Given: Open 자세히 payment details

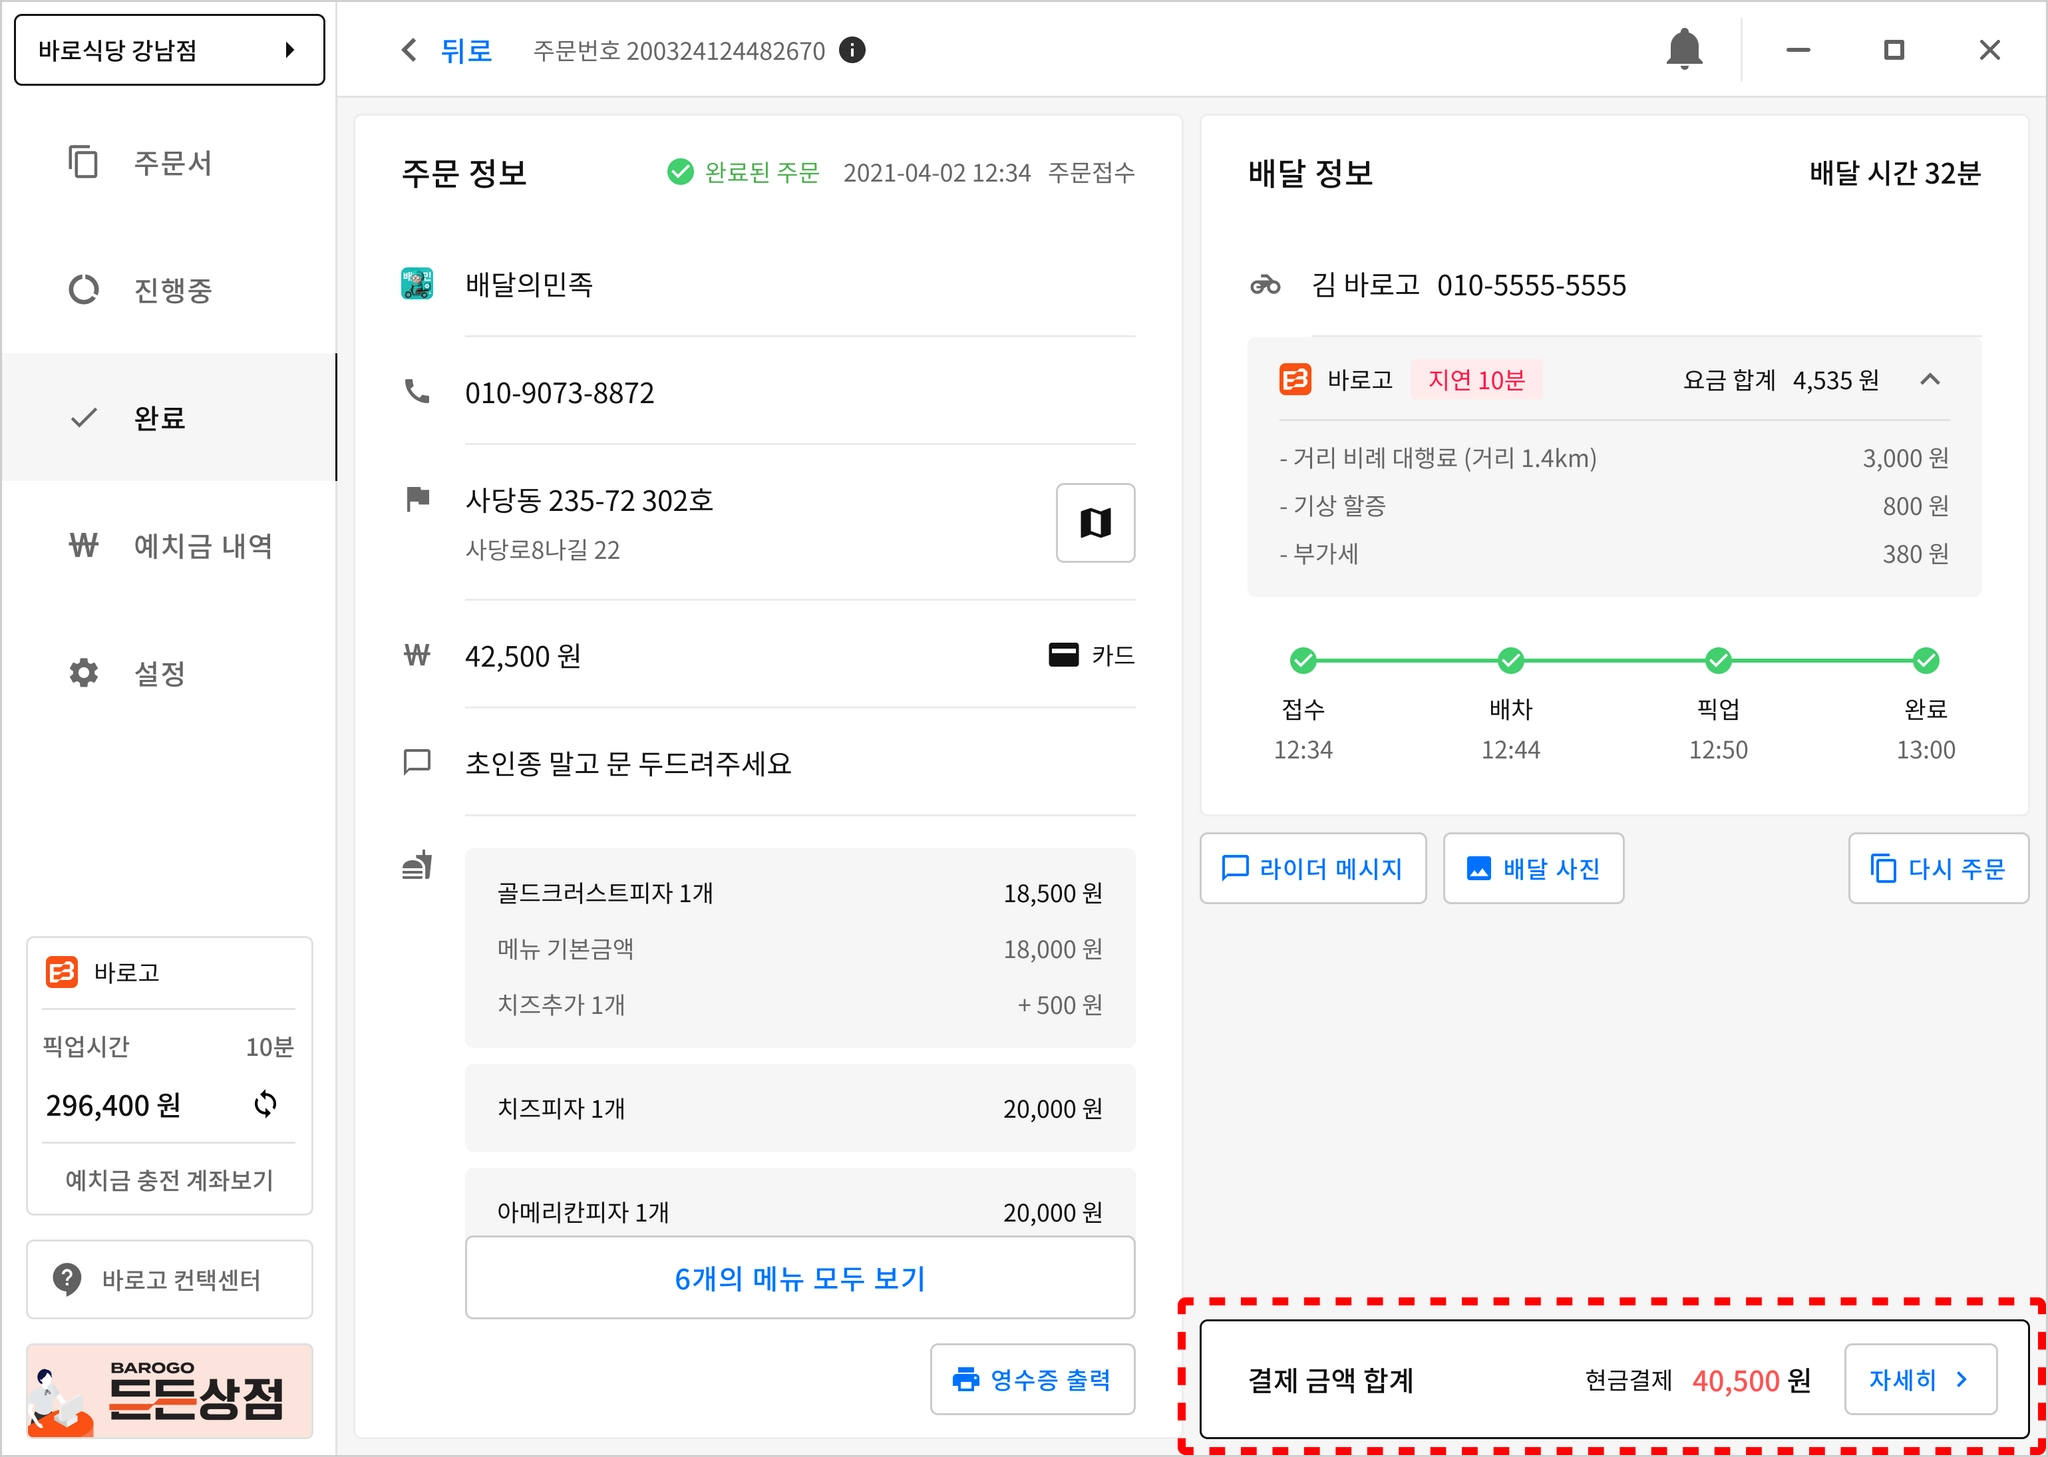Looking at the screenshot, I should (x=1919, y=1379).
